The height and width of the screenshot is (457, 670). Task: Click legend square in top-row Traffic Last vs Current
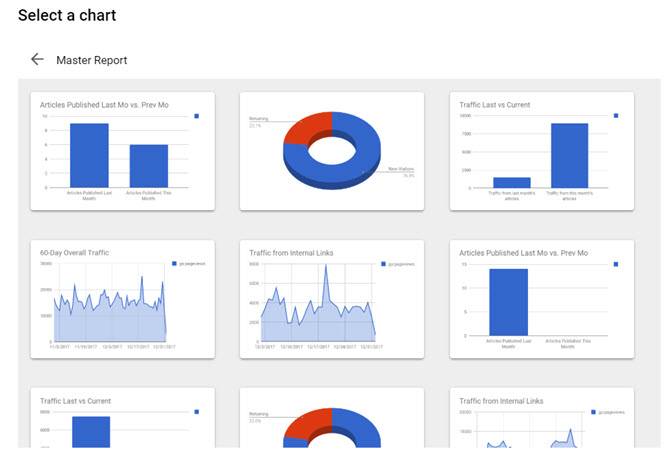(616, 116)
